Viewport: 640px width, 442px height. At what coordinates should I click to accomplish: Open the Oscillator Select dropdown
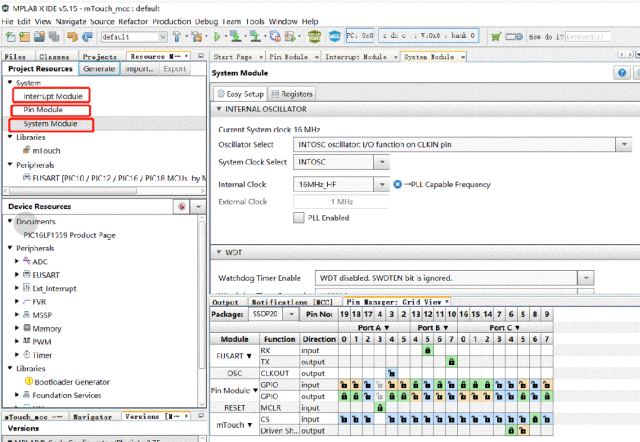click(x=623, y=145)
